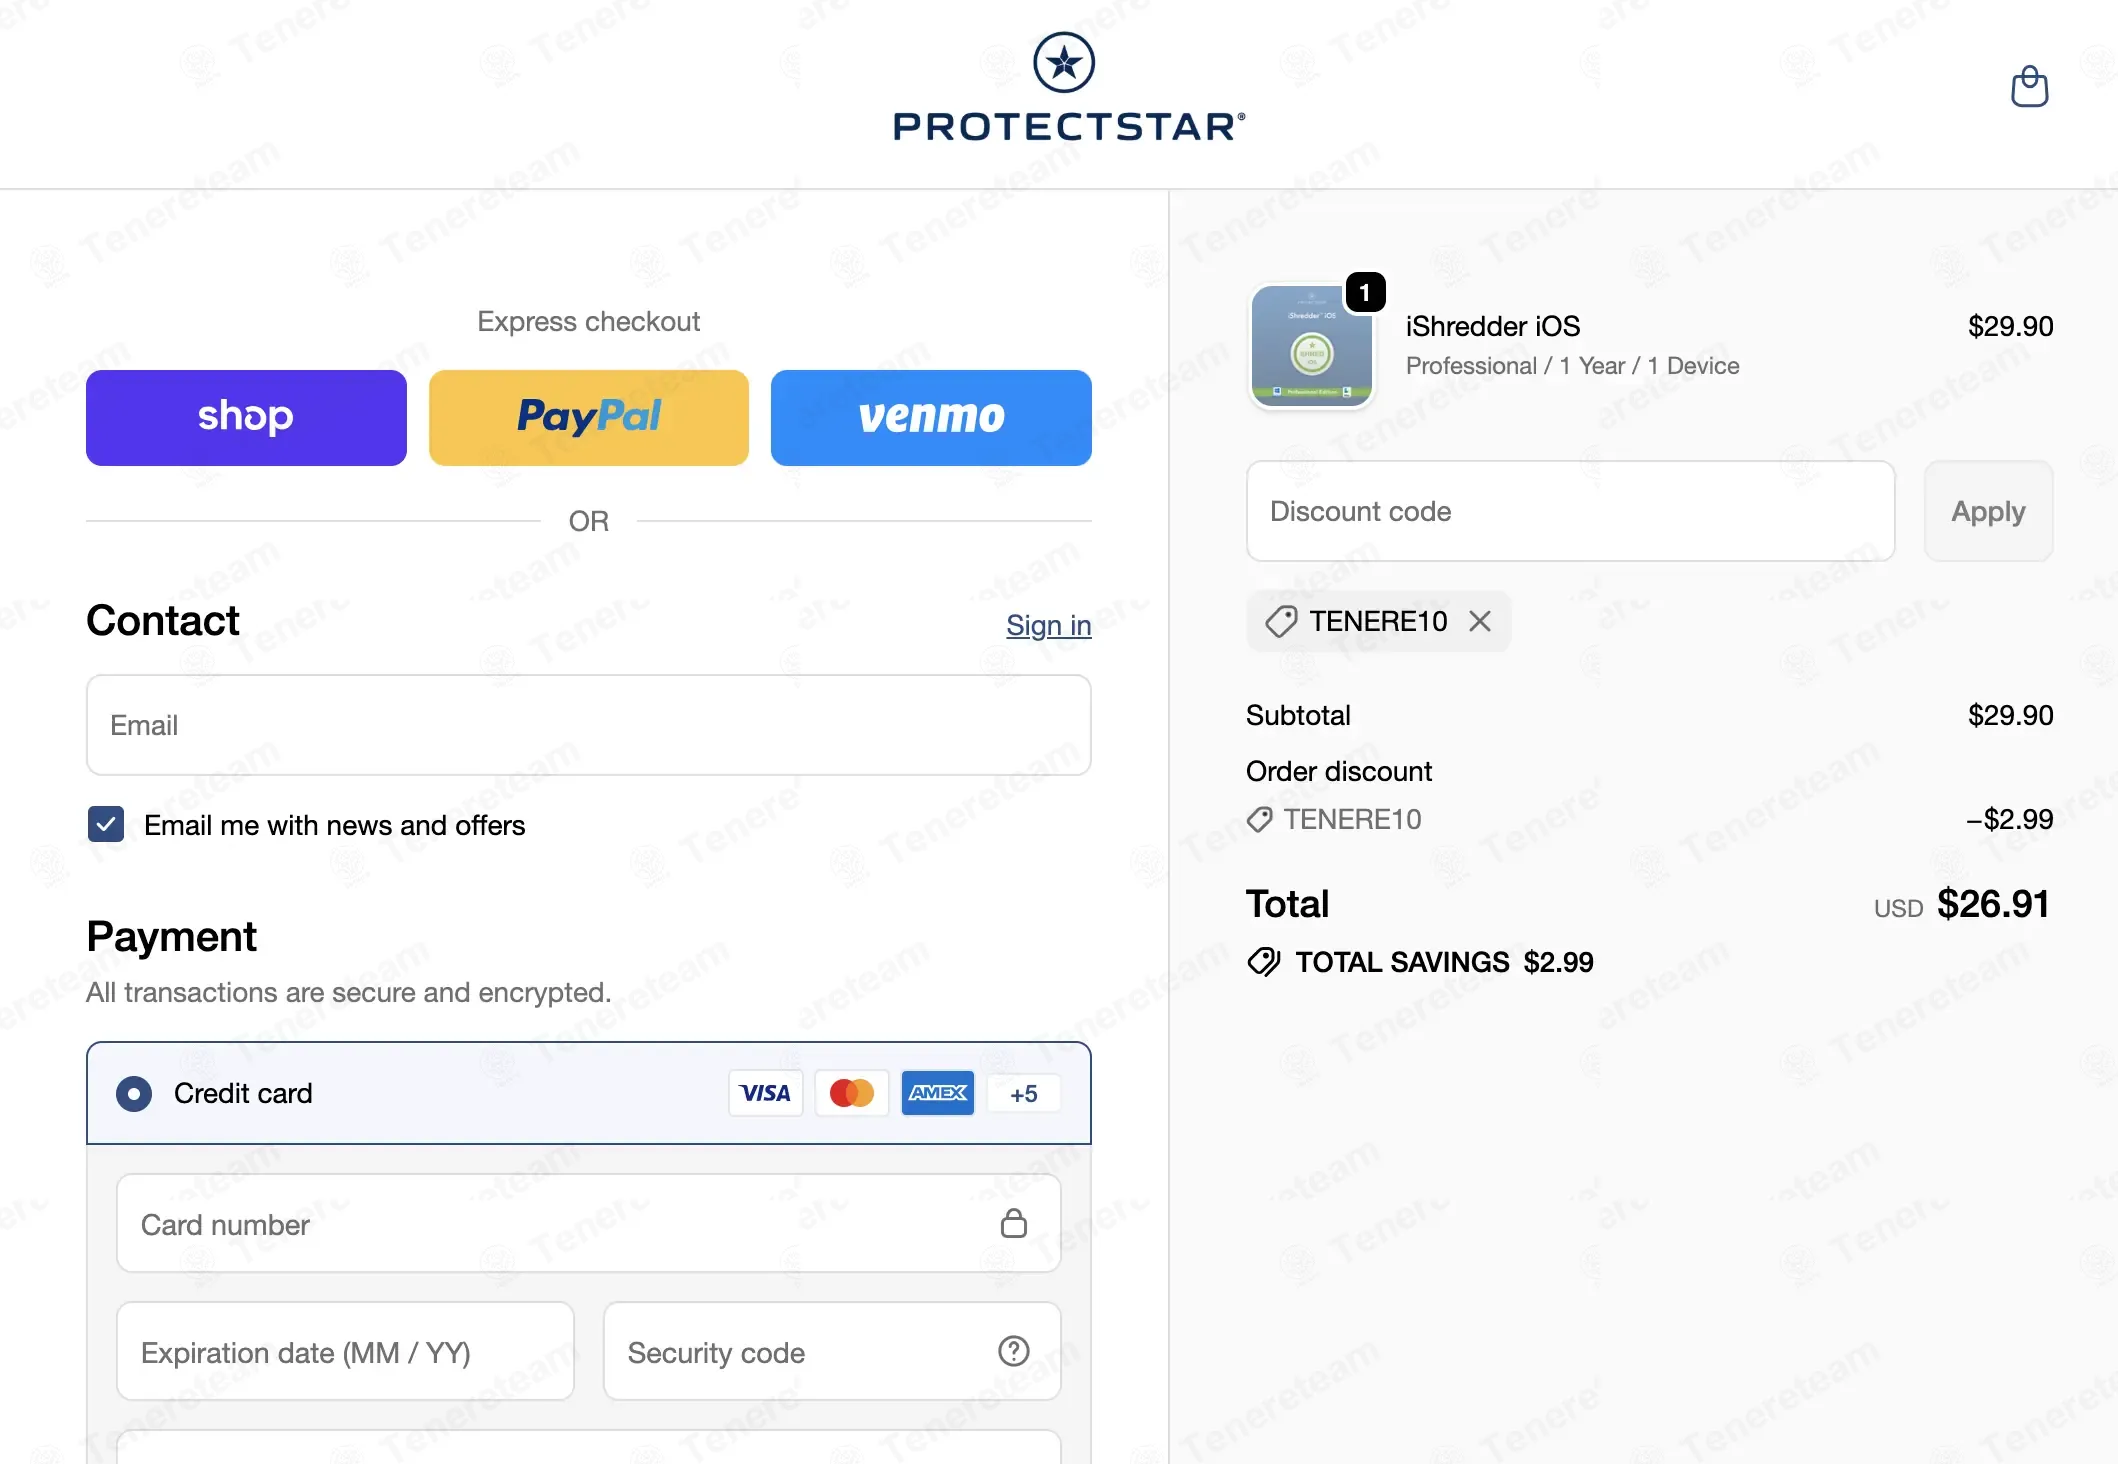Select the Credit card radio button
Viewport: 2118px width, 1464px height.
pos(134,1093)
